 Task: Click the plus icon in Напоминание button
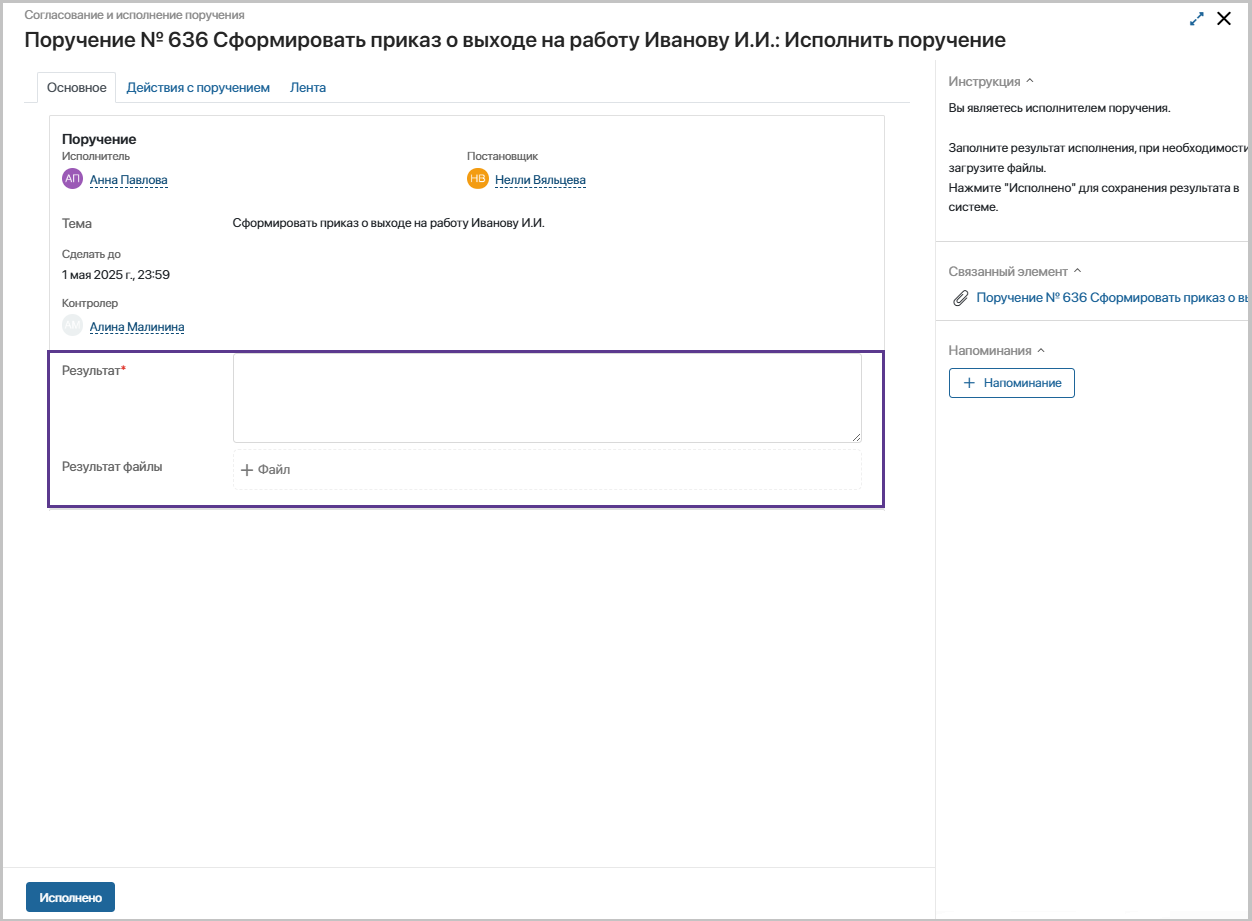pyautogui.click(x=968, y=383)
